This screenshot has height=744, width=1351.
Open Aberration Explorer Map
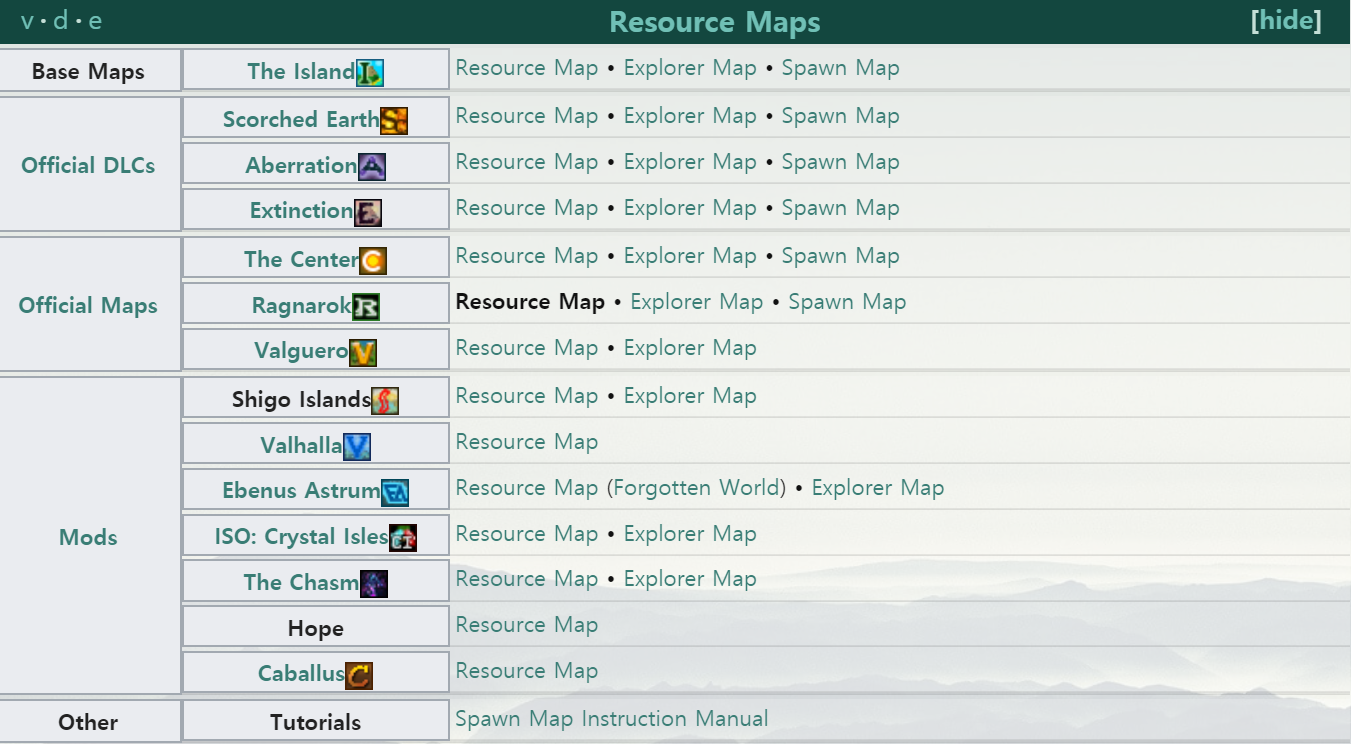tap(690, 162)
